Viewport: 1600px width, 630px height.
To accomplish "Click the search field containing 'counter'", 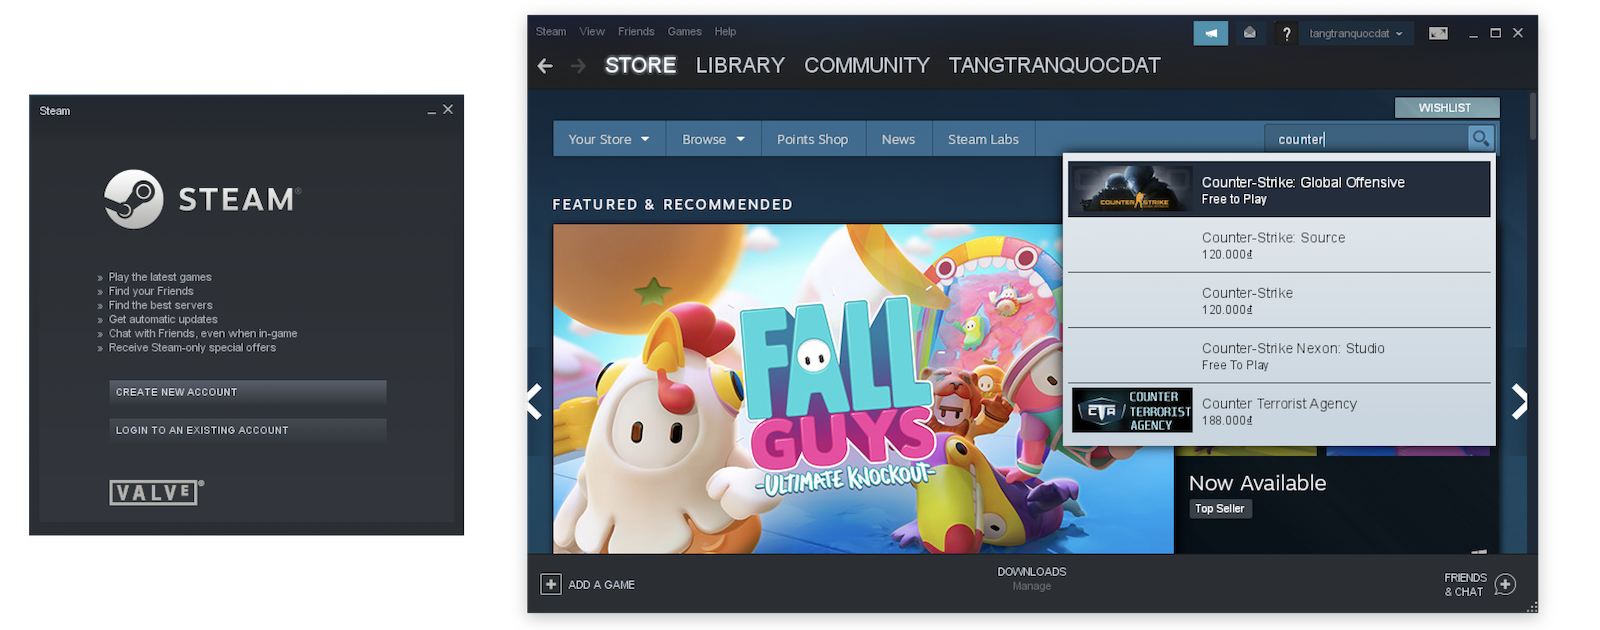I will (x=1365, y=139).
